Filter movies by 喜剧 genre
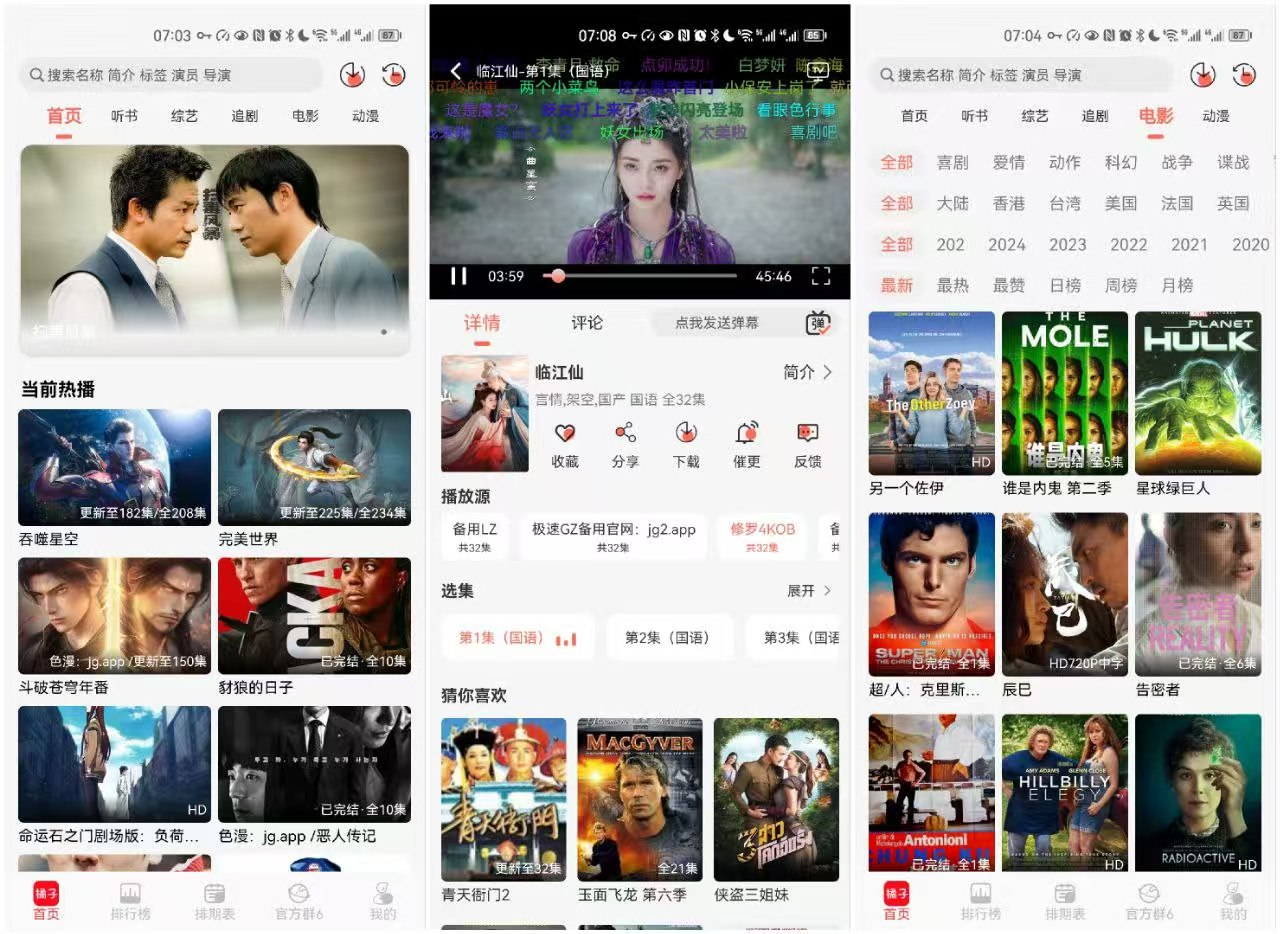 click(x=953, y=162)
